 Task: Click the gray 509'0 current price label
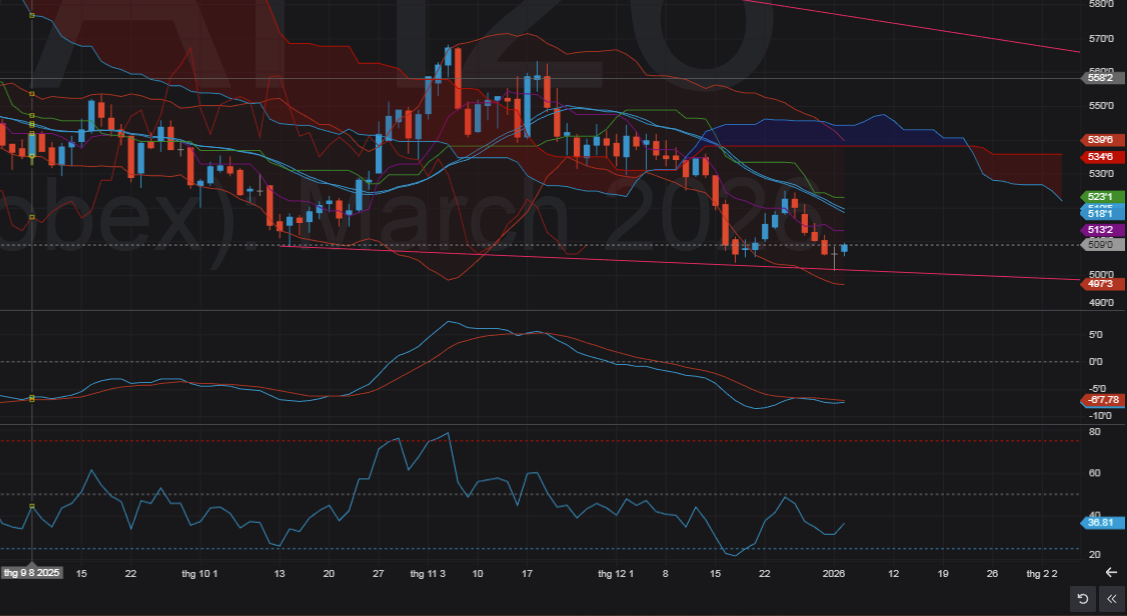tap(1102, 244)
